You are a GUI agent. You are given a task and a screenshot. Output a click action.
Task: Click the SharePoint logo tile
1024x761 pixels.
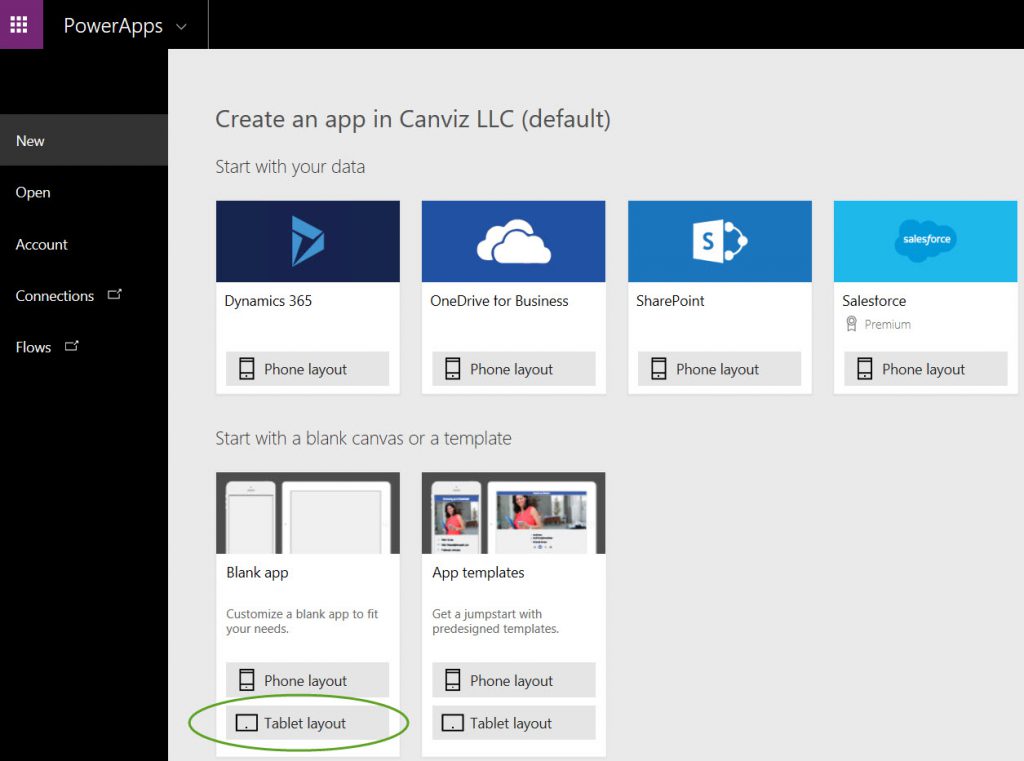point(719,241)
